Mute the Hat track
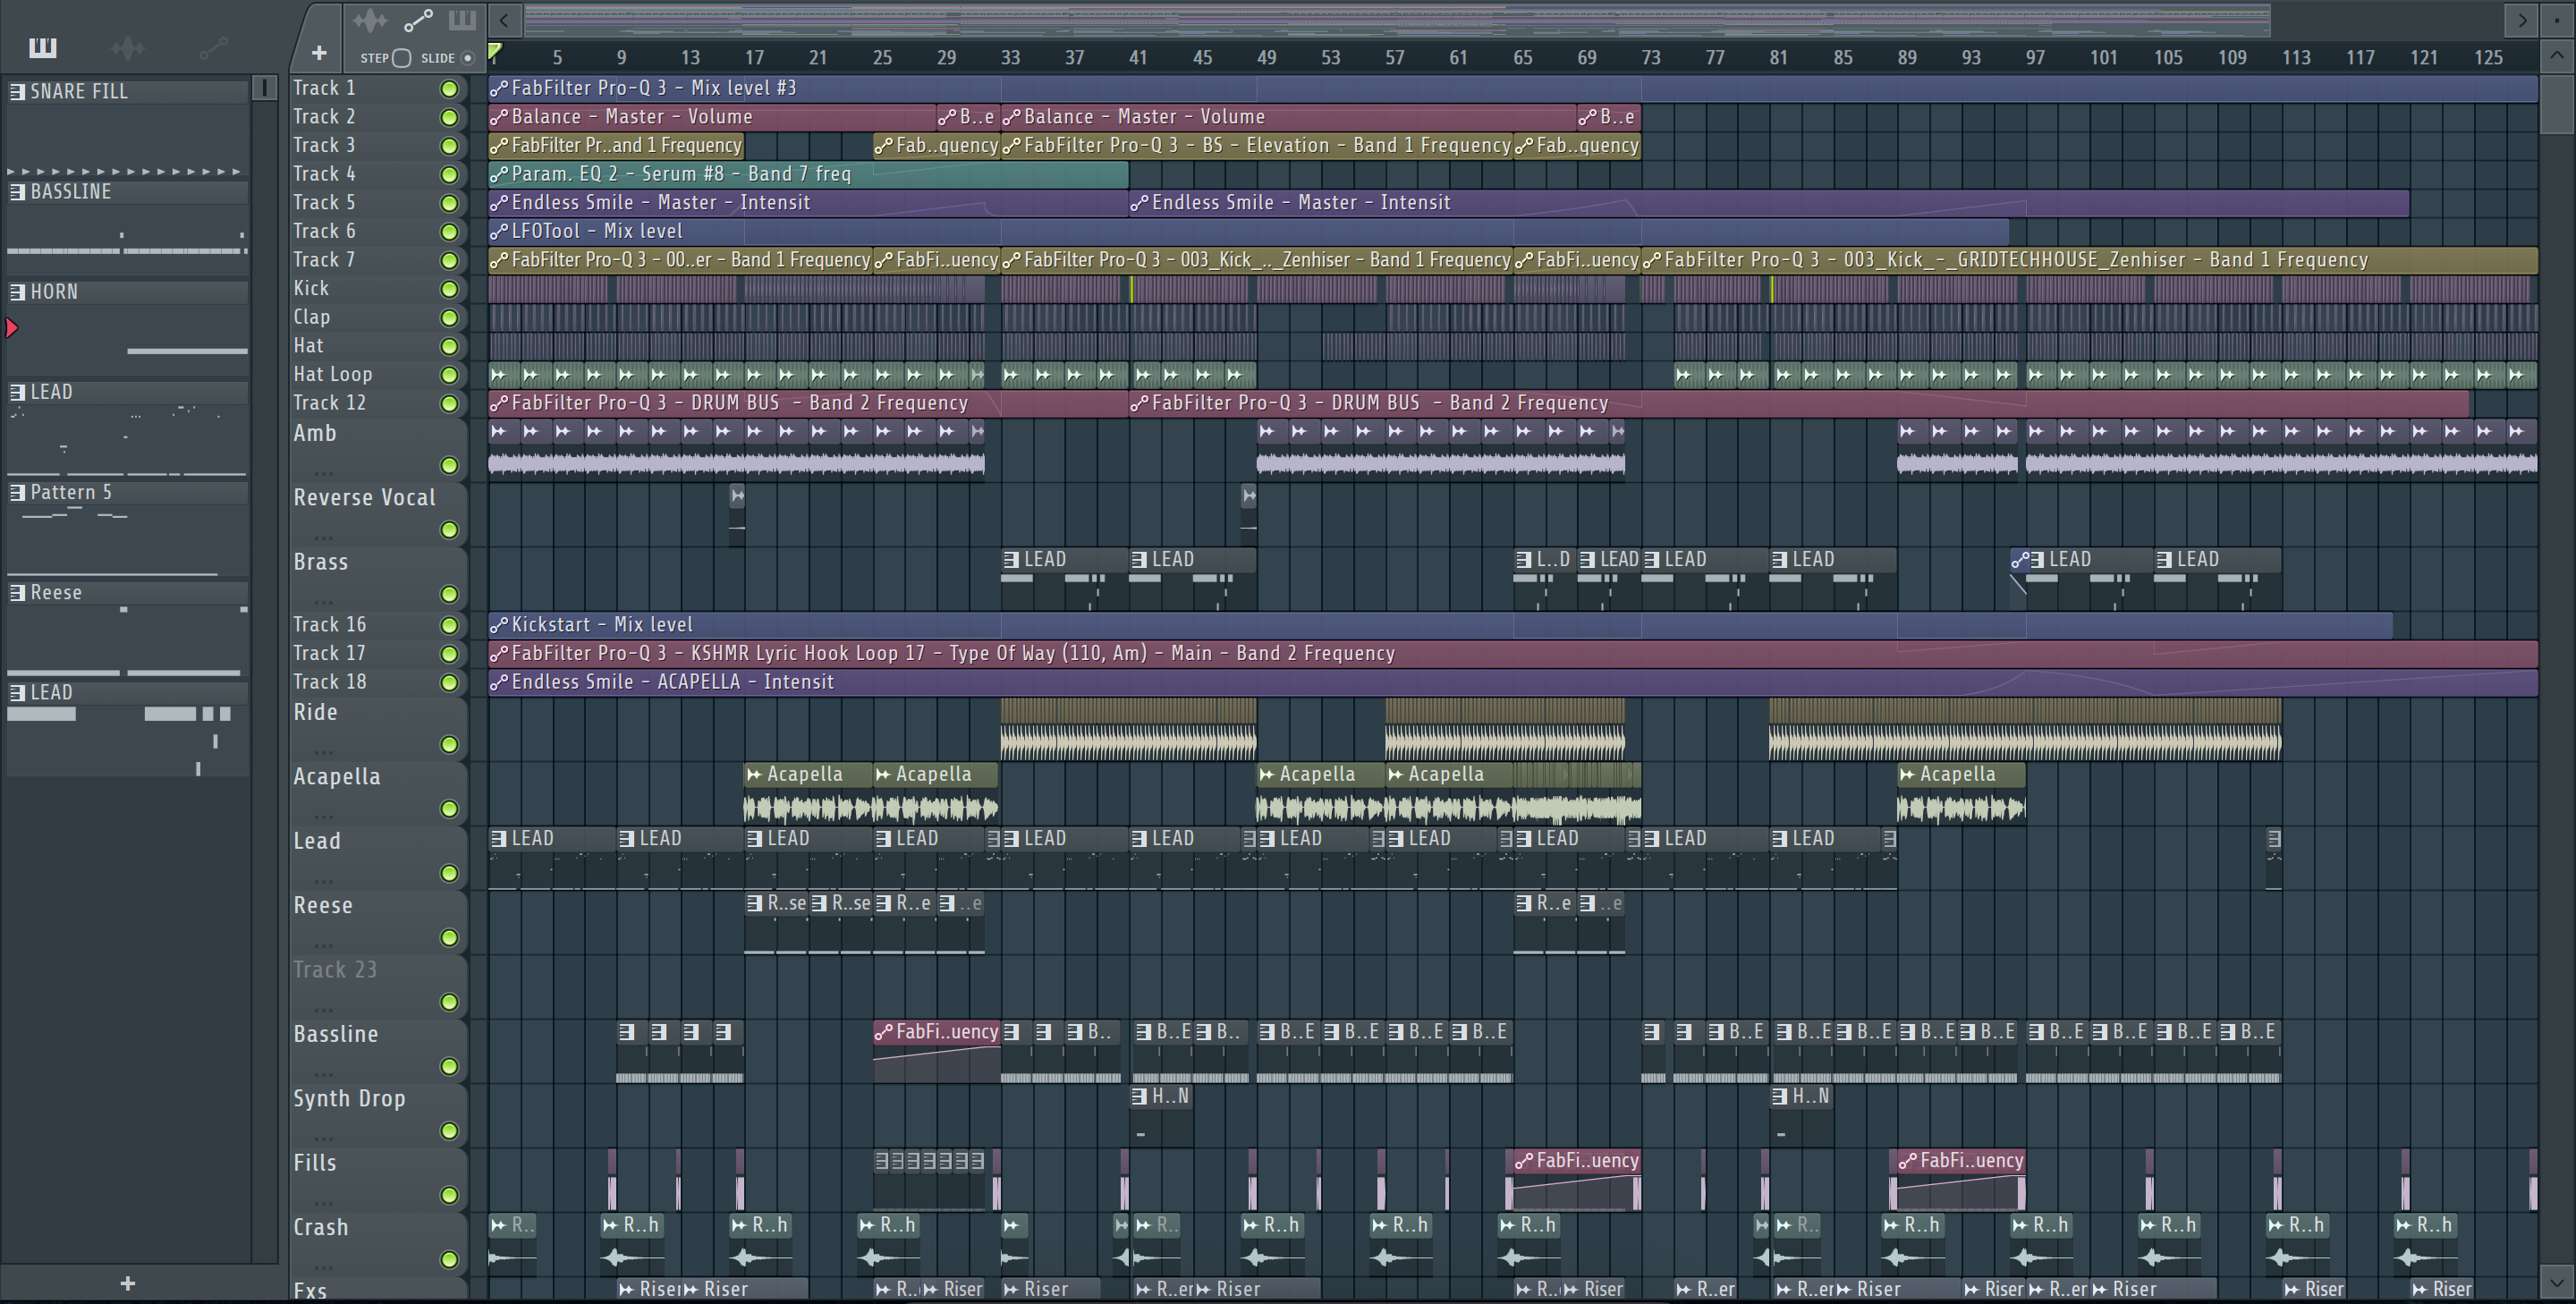This screenshot has width=2576, height=1304. (449, 346)
